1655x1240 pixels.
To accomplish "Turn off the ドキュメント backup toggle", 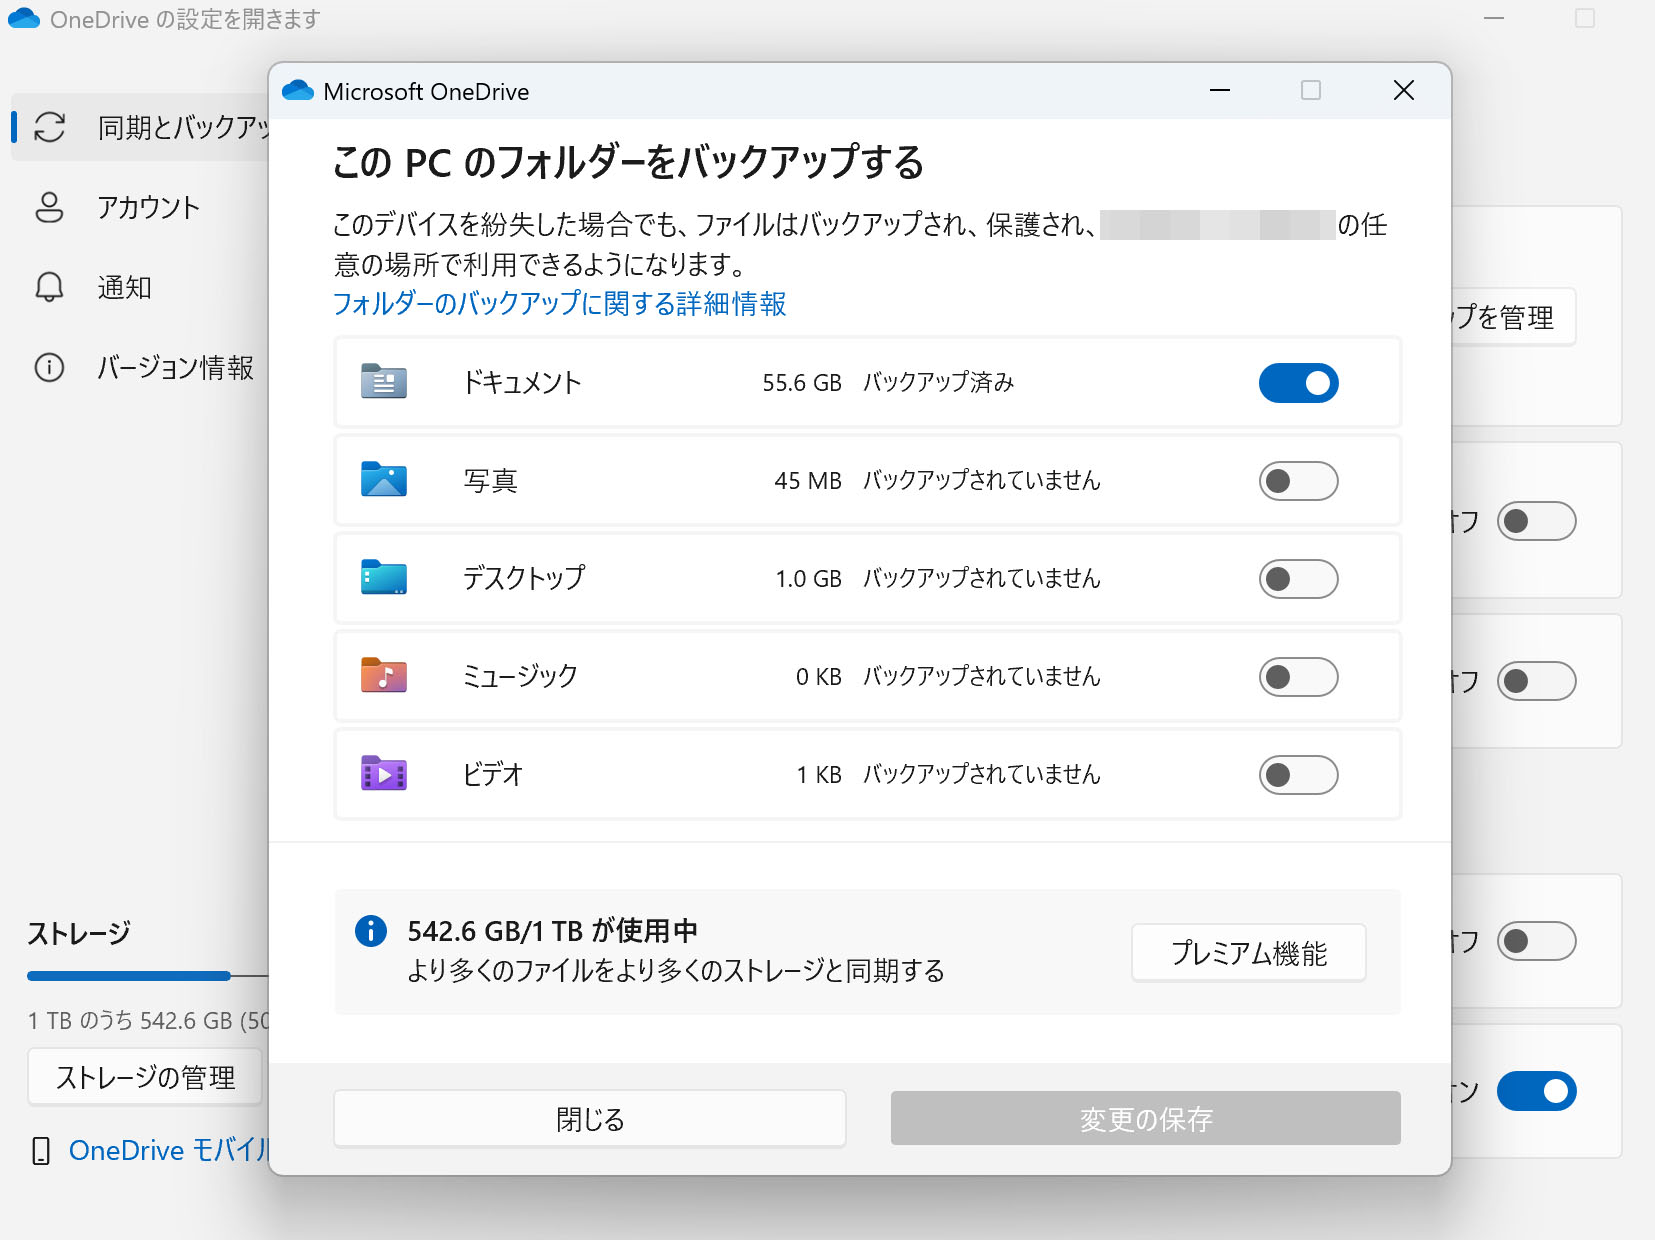I will click(1298, 383).
